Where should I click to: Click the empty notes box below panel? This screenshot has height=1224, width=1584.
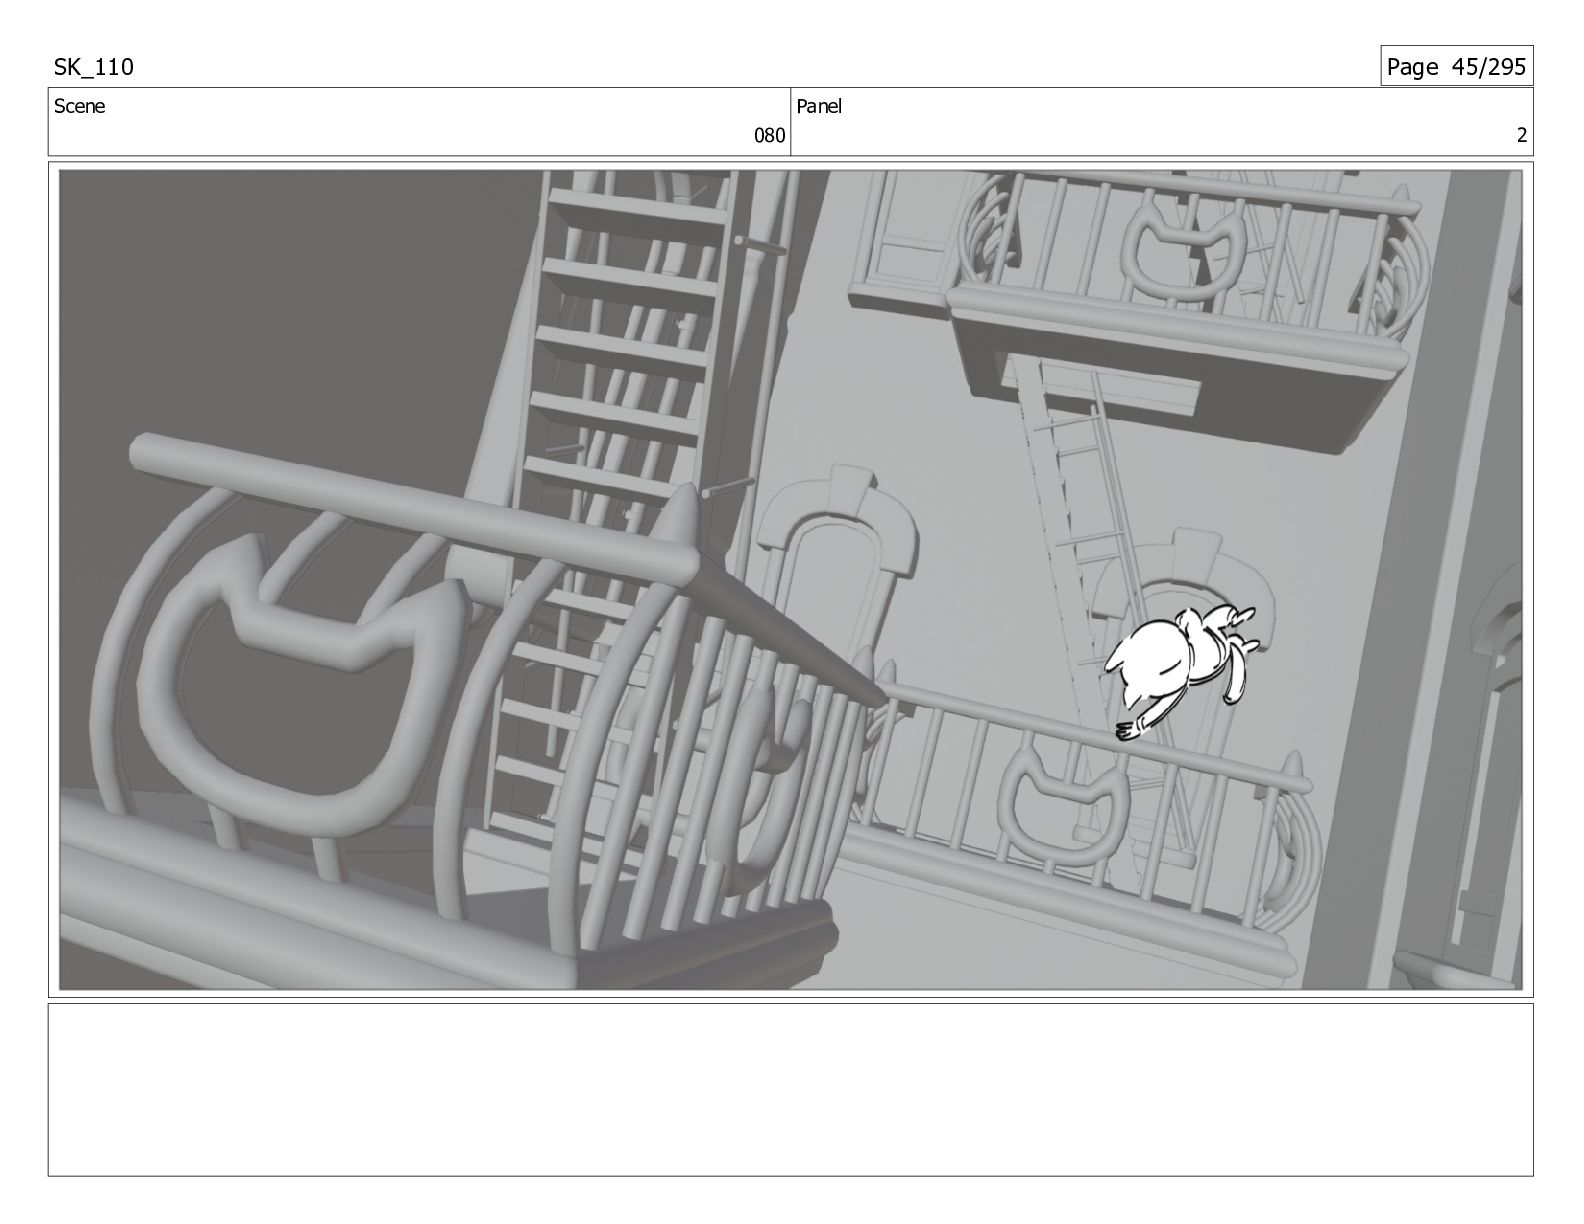click(790, 1090)
